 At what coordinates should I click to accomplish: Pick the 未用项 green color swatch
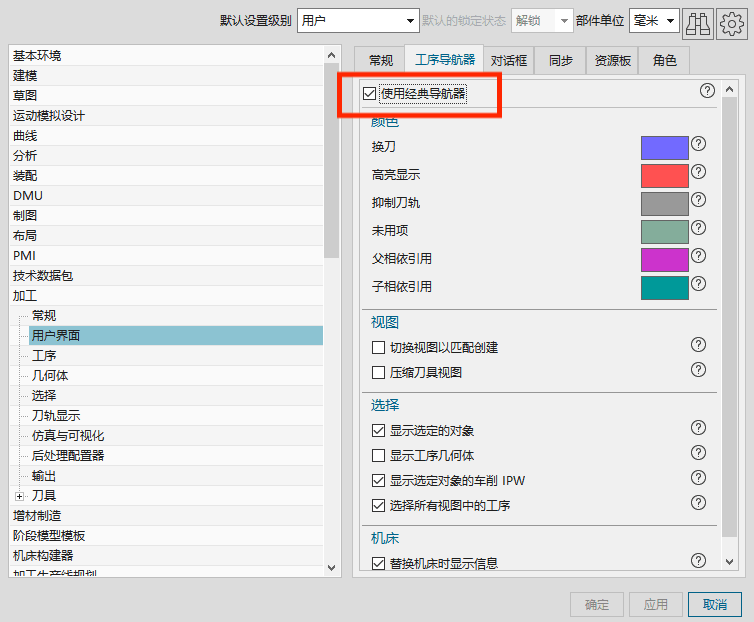click(x=665, y=231)
